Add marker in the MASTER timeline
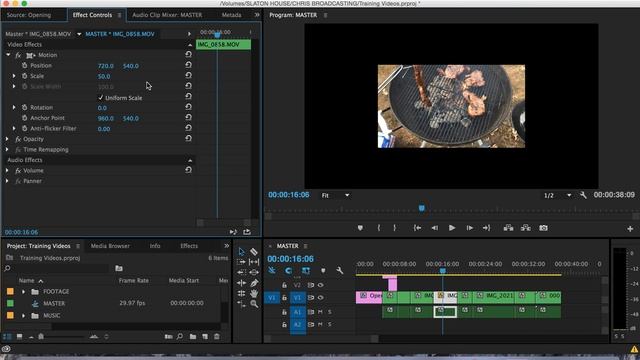 [x=323, y=270]
